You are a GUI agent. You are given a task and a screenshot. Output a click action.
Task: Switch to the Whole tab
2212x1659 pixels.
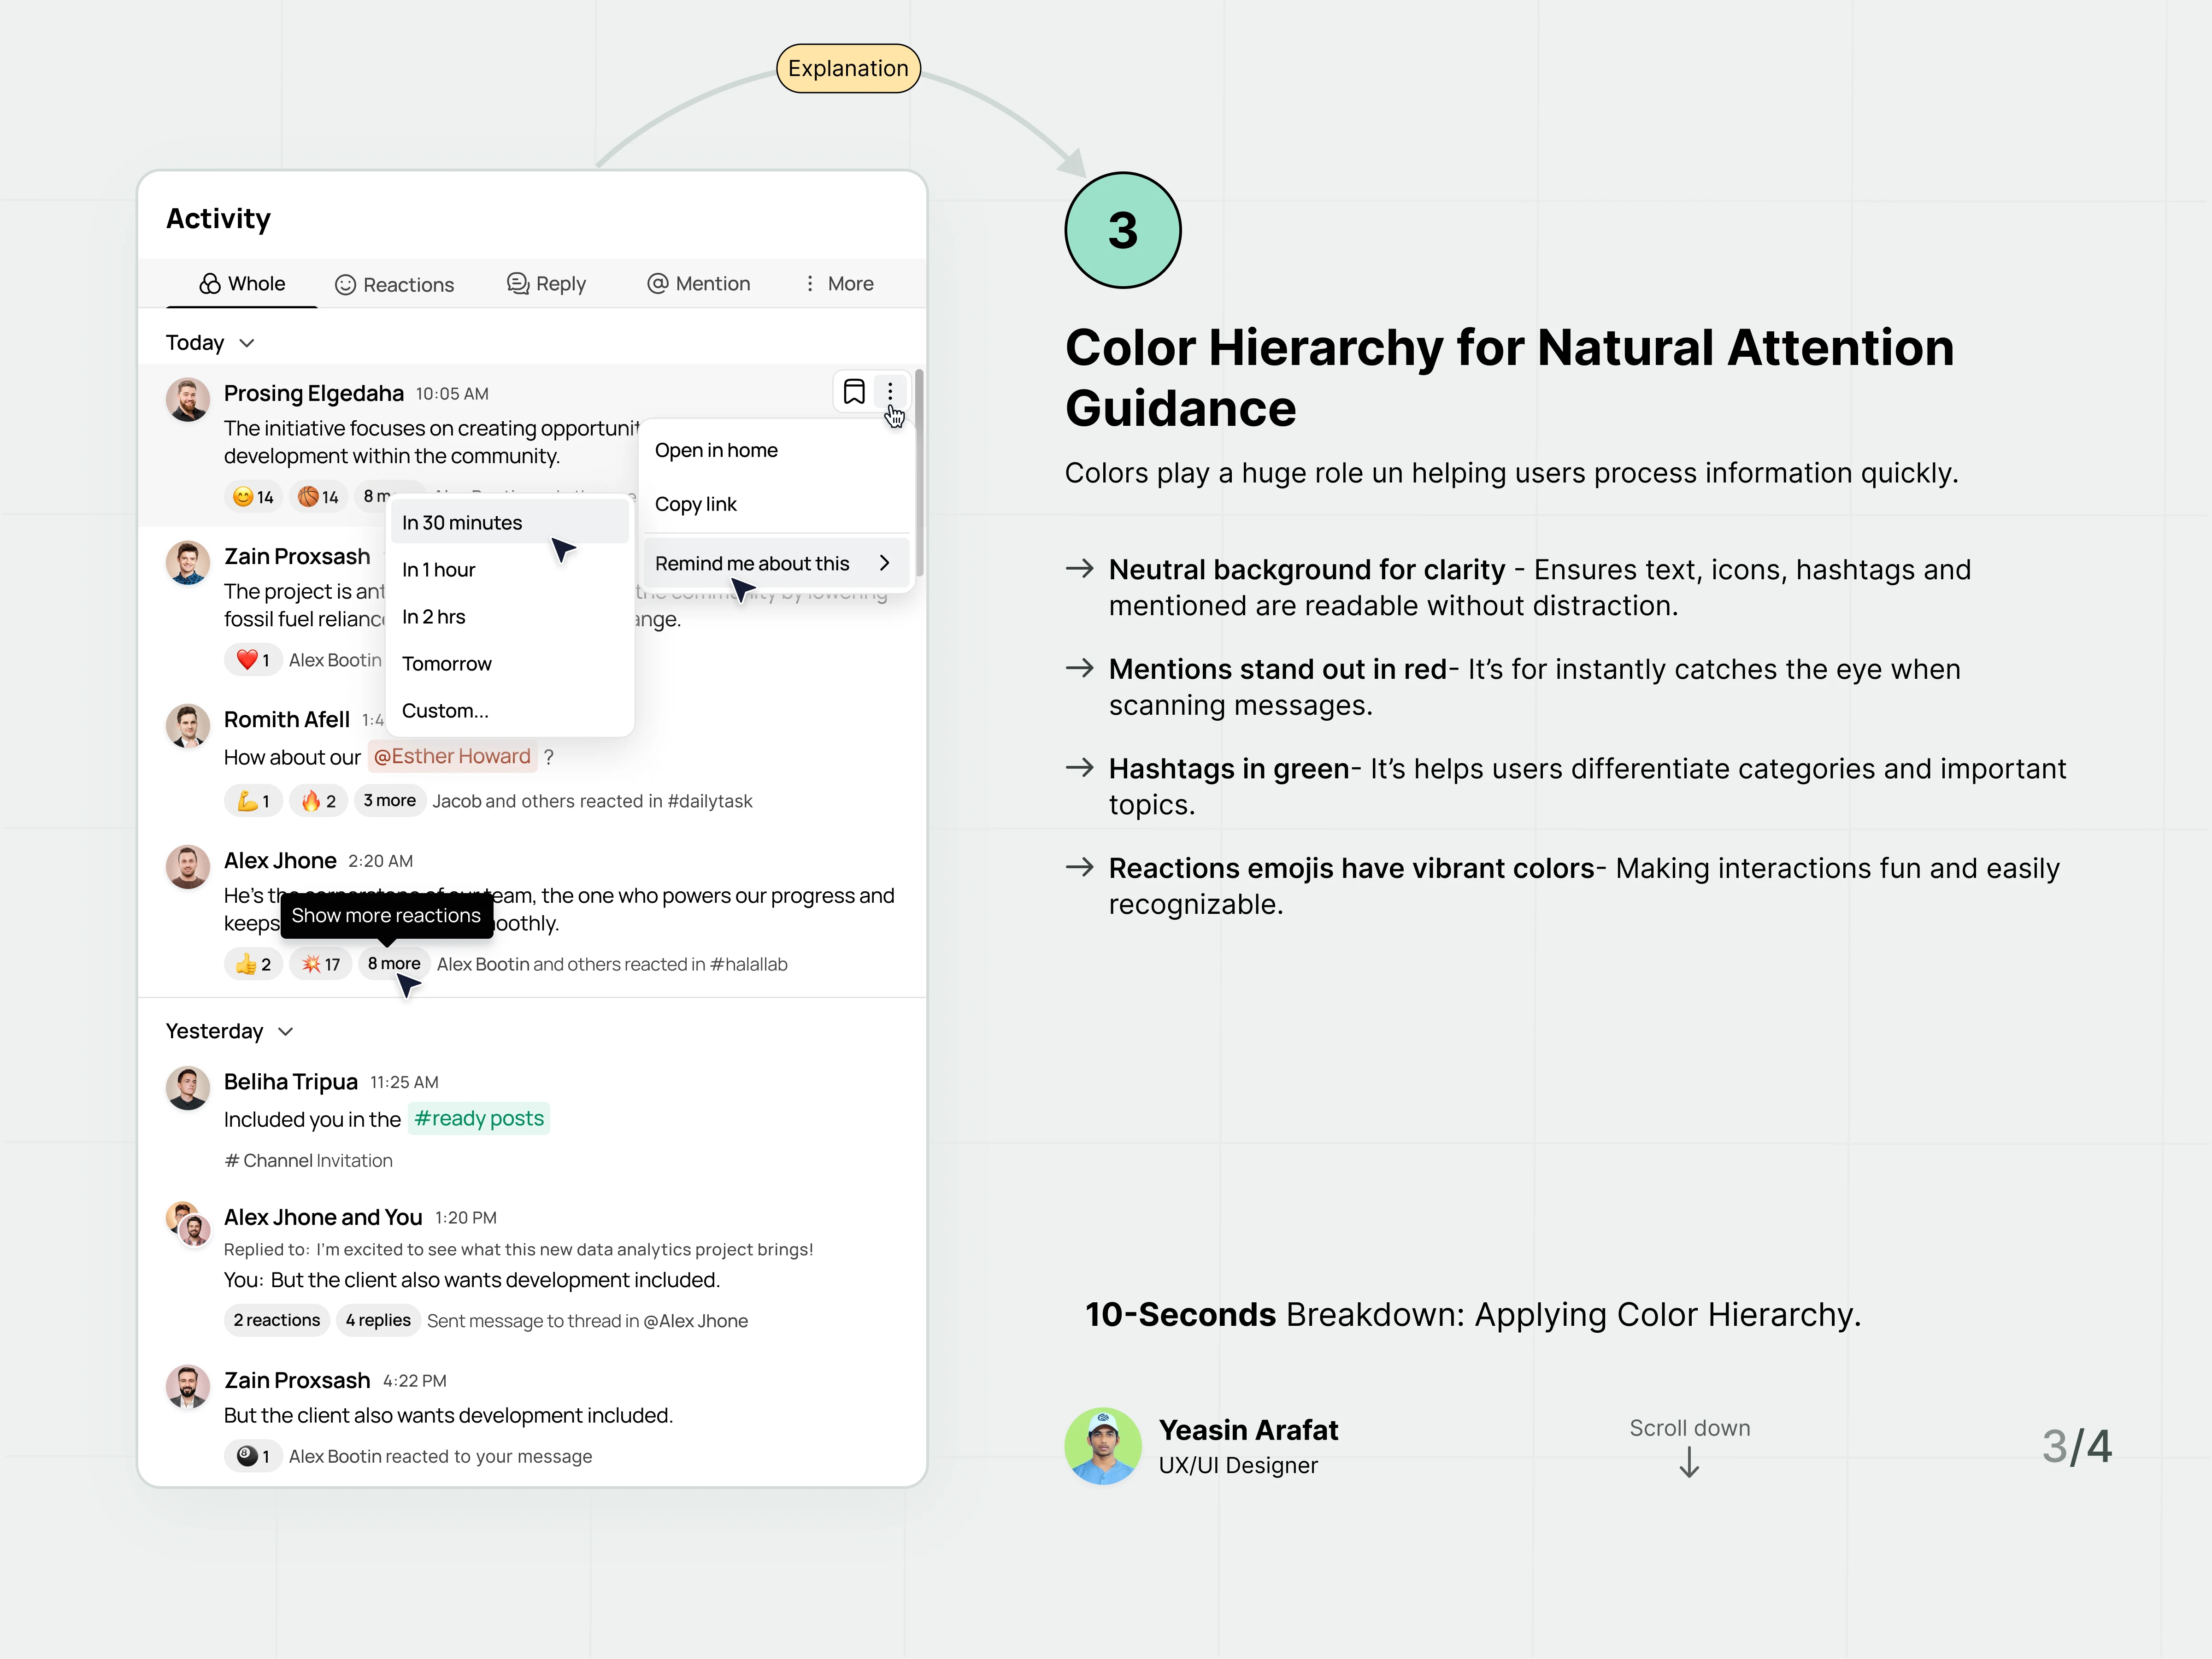tap(242, 284)
